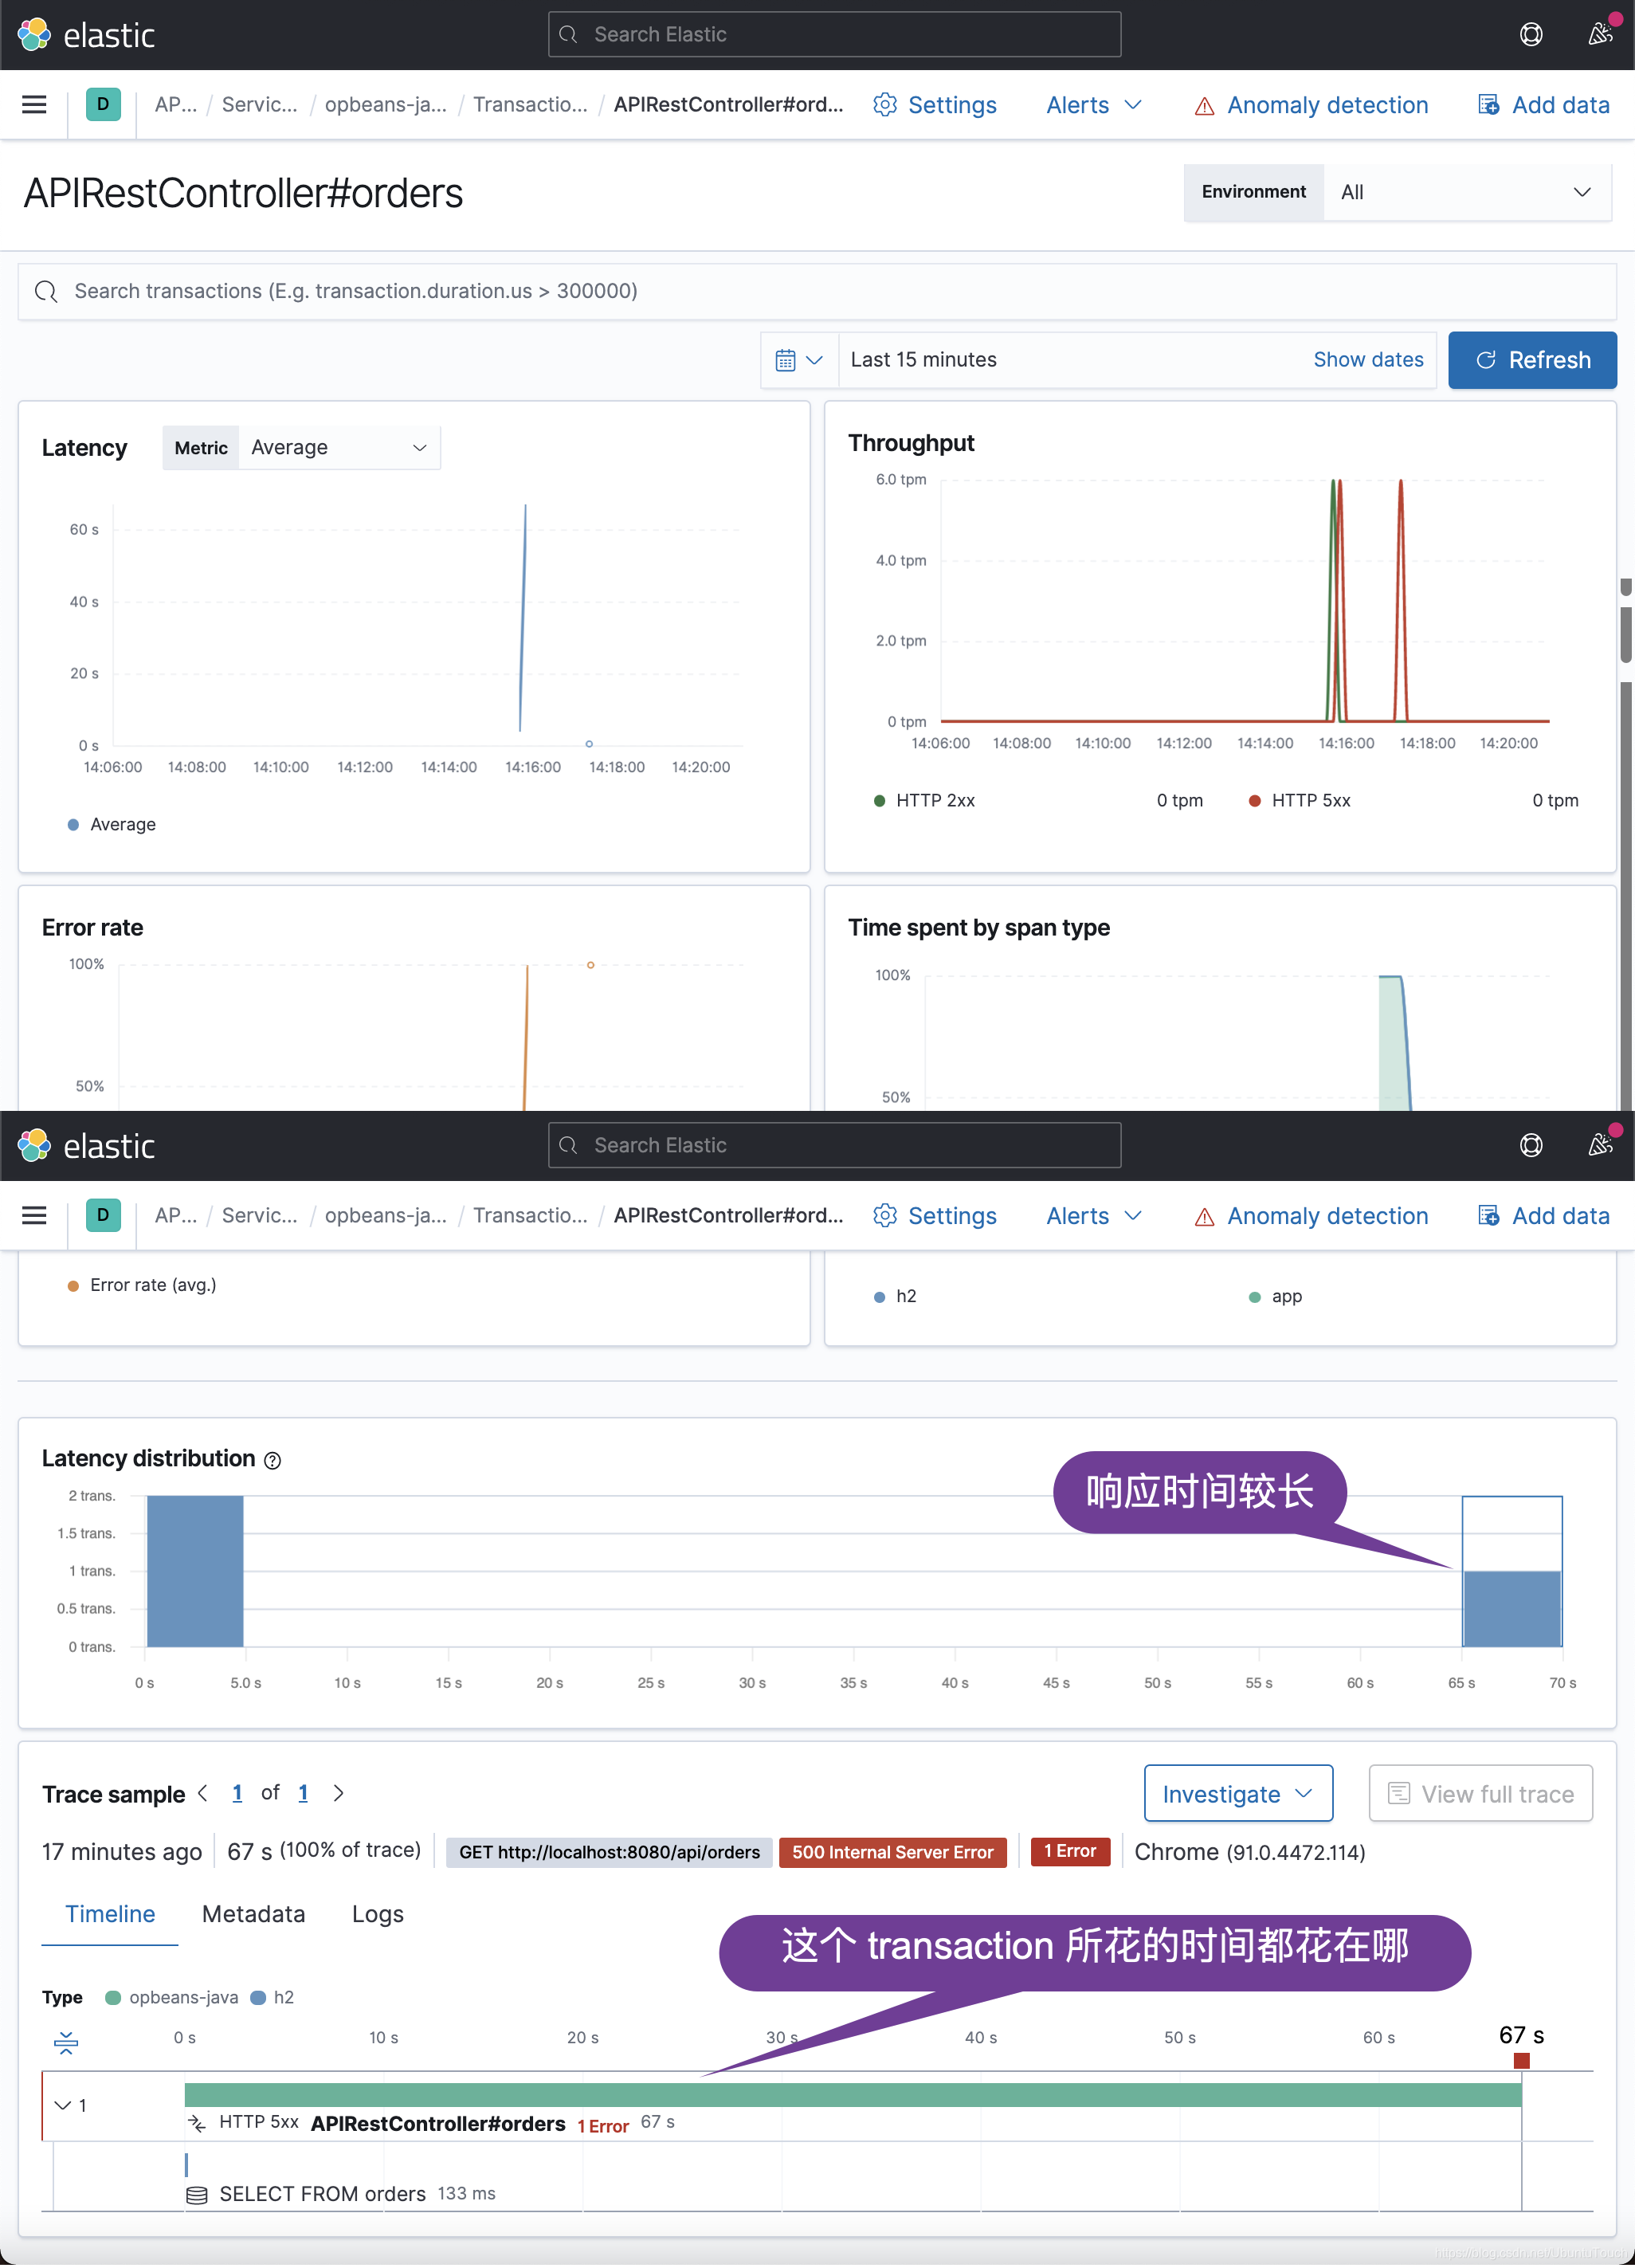
Task: Open the Add data link icon
Action: pyautogui.click(x=1488, y=105)
